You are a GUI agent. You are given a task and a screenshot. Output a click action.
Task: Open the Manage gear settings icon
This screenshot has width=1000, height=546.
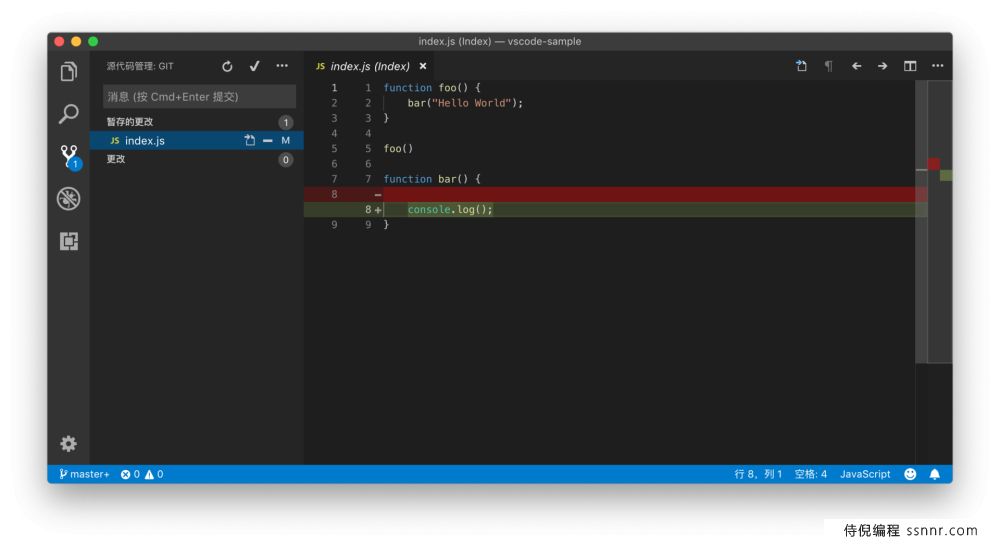(x=68, y=443)
